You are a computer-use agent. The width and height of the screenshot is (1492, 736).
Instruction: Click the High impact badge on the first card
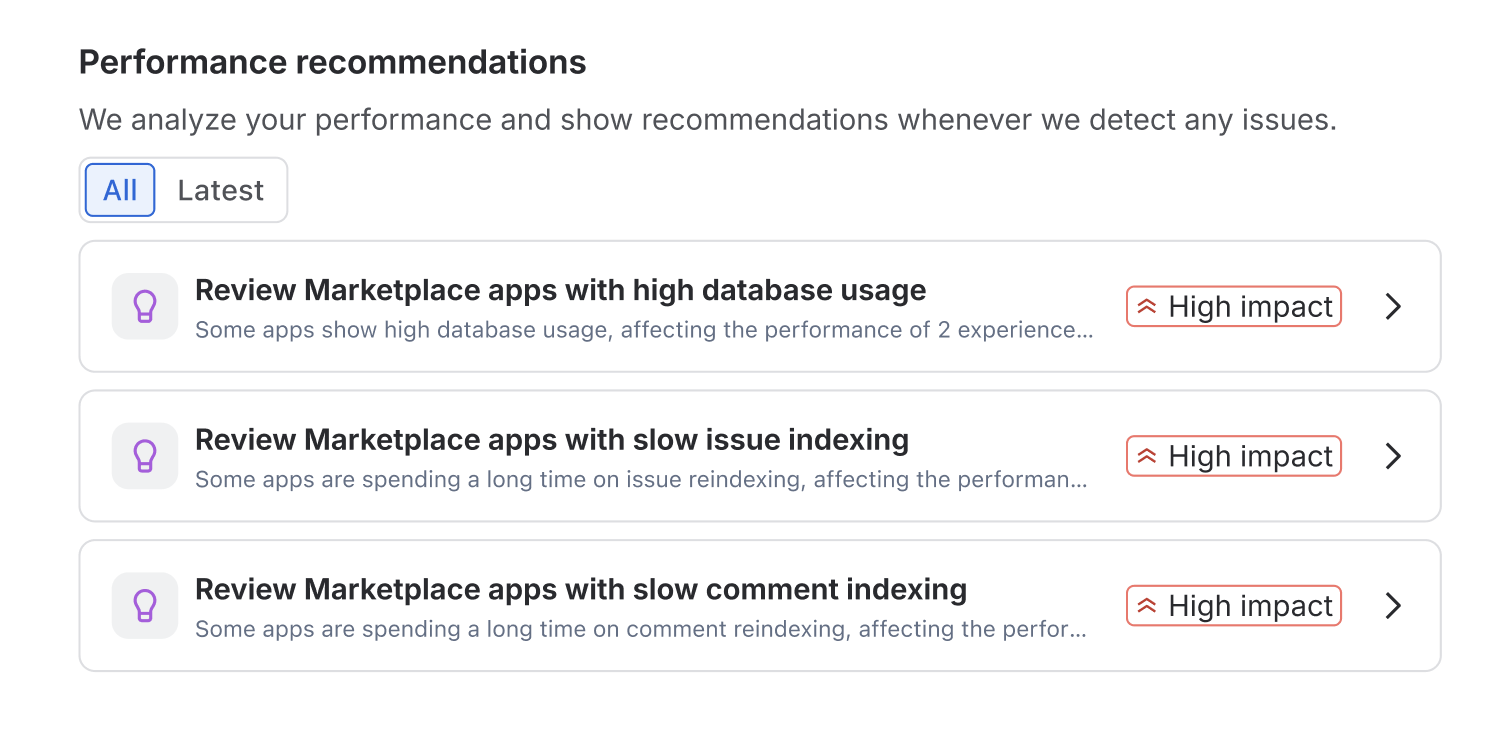coord(1233,306)
